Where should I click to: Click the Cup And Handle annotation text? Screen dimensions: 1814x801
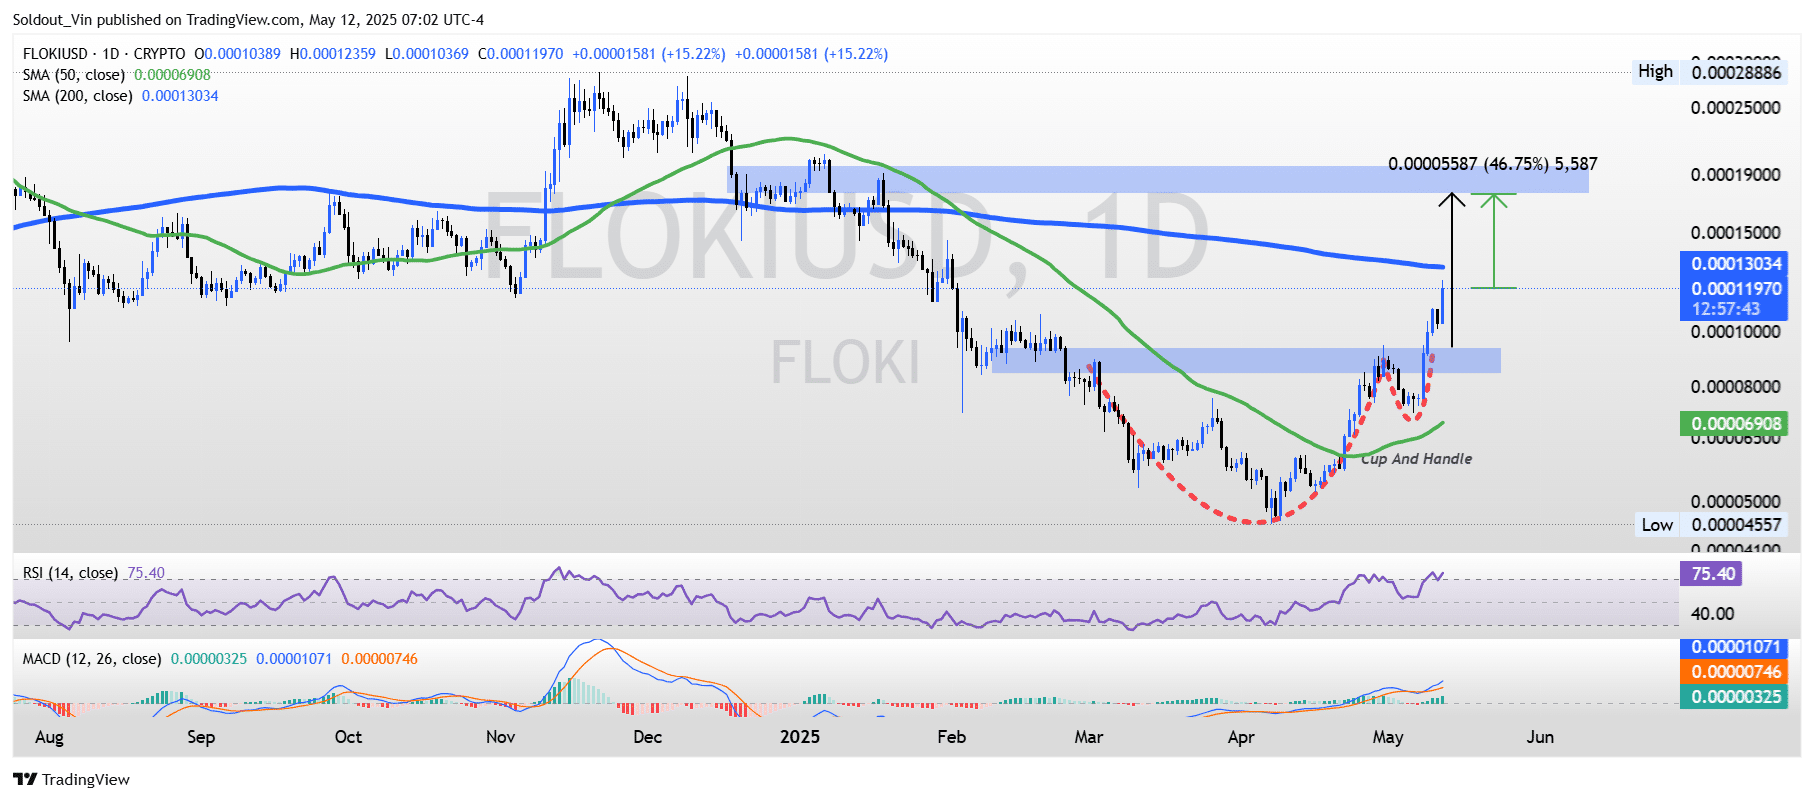click(x=1417, y=459)
